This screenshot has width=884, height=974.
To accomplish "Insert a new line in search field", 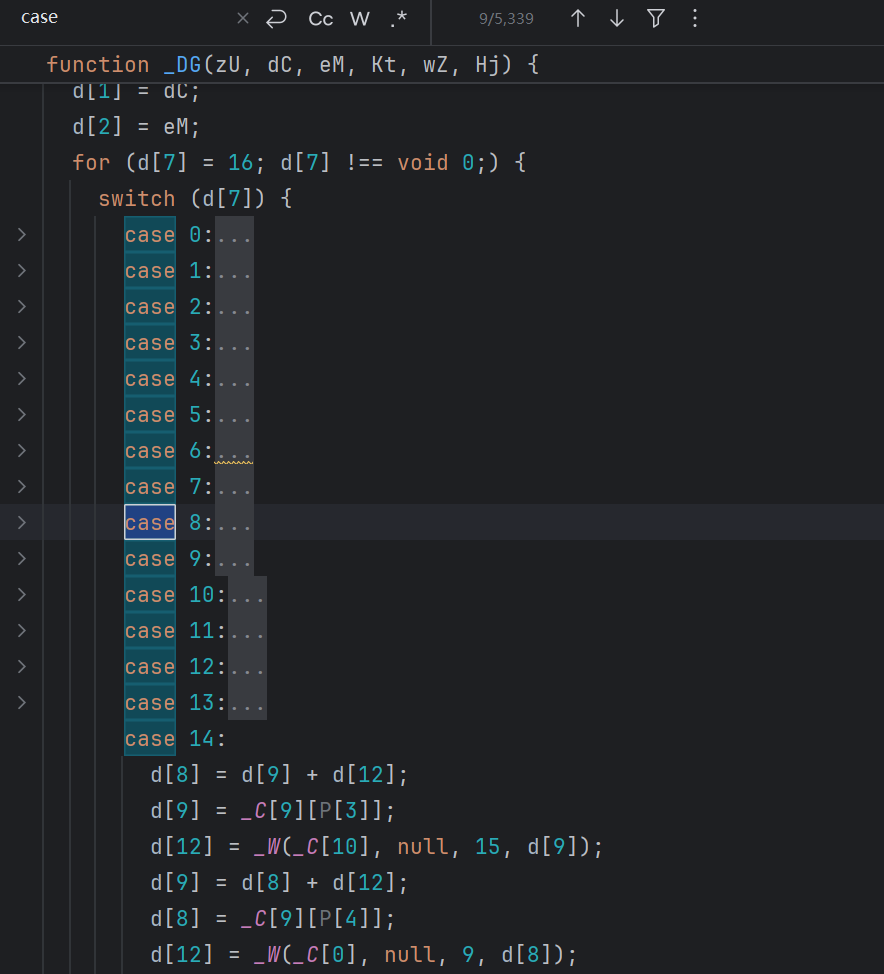I will point(276,19).
